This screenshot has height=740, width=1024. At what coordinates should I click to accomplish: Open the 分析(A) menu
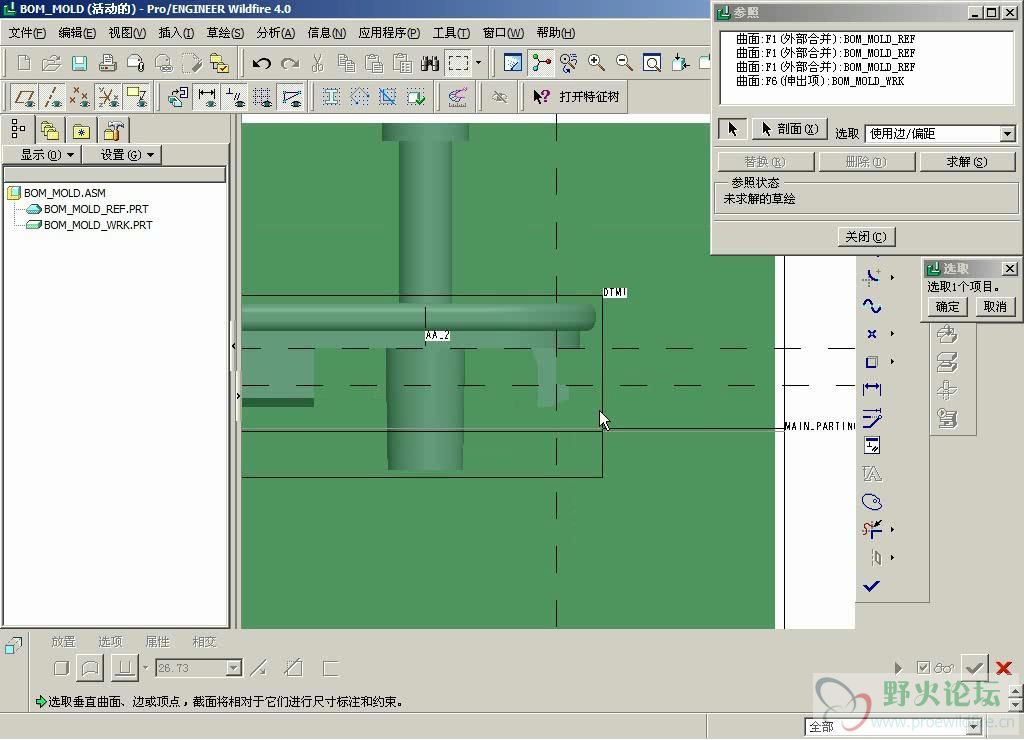[276, 33]
